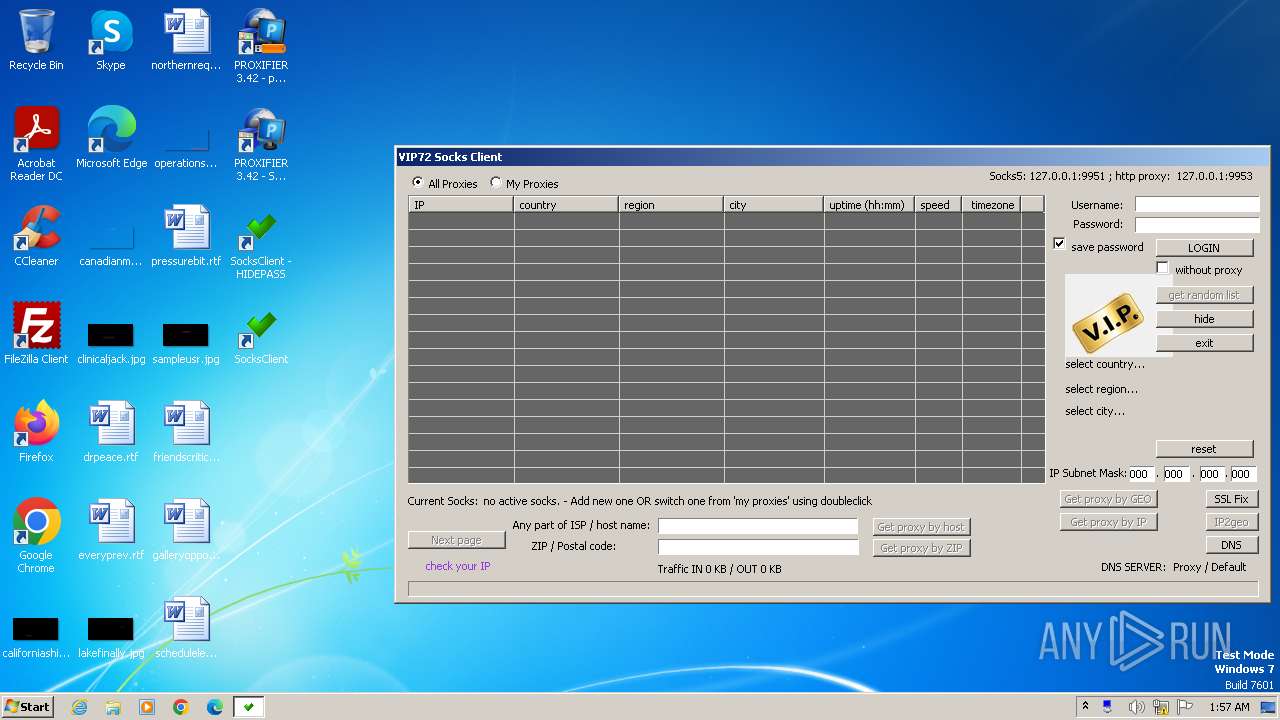Launch Google Chrome from the desktop

point(36,536)
